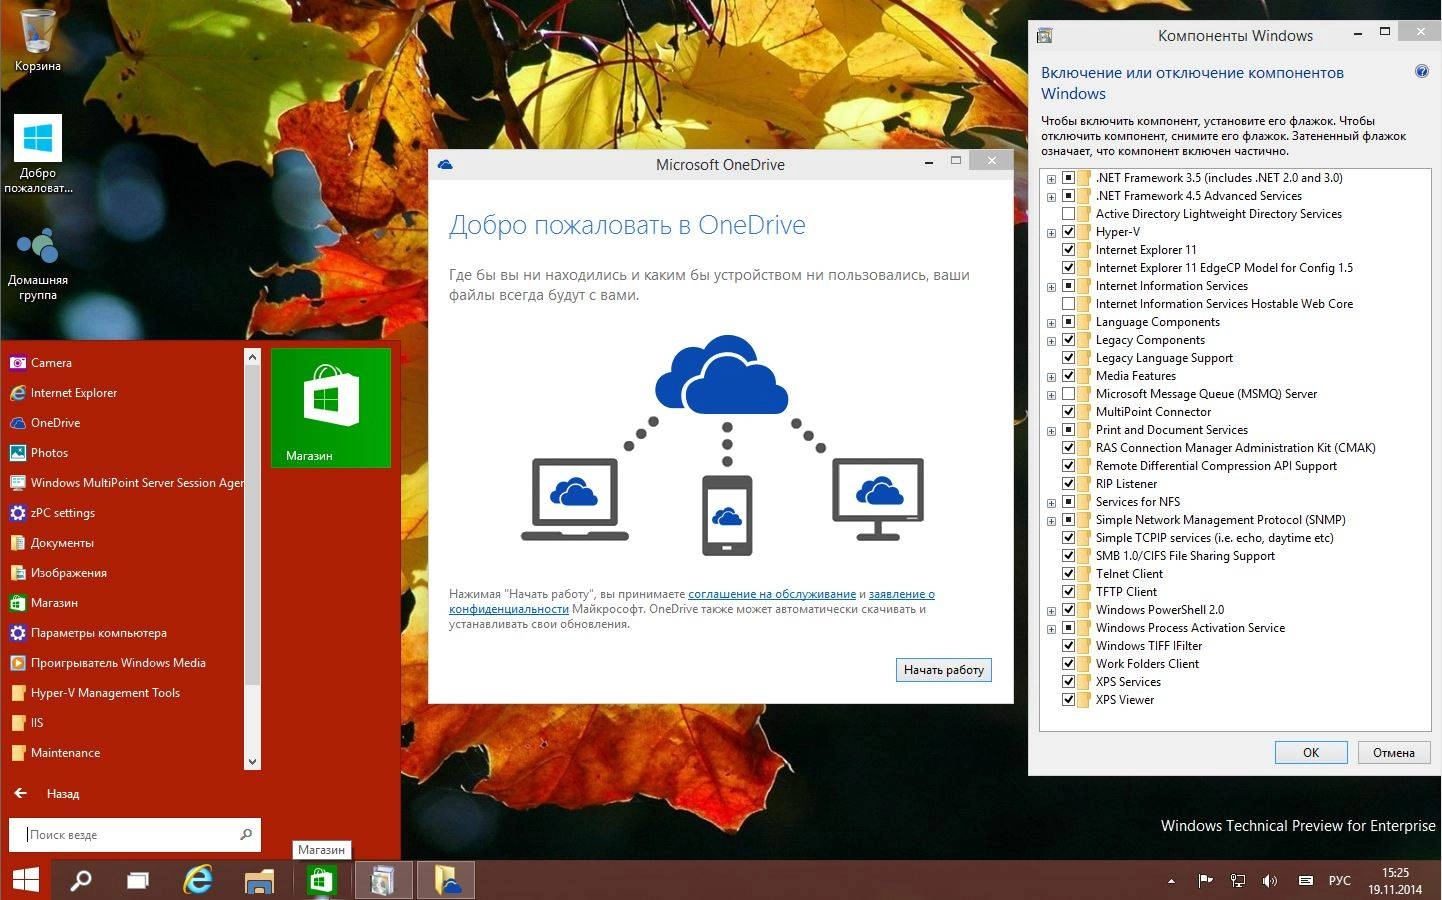Open the Recycle Bin (Корзина) desktop icon
The height and width of the screenshot is (900, 1442).
pos(37,40)
